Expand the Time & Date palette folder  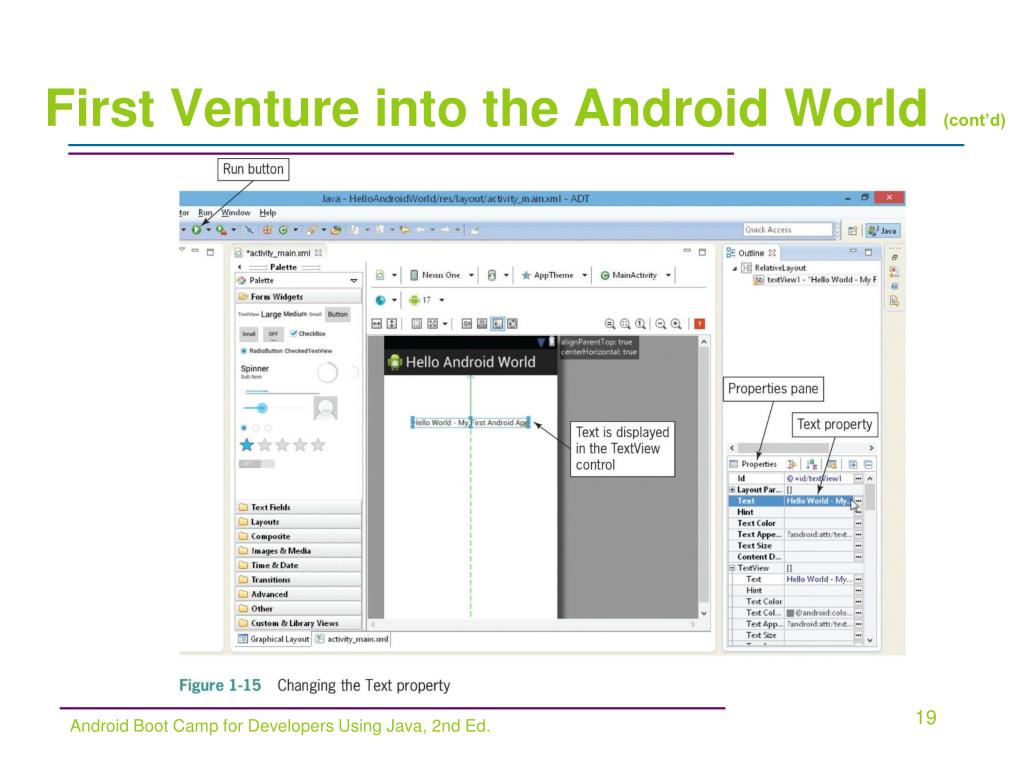tap(298, 566)
